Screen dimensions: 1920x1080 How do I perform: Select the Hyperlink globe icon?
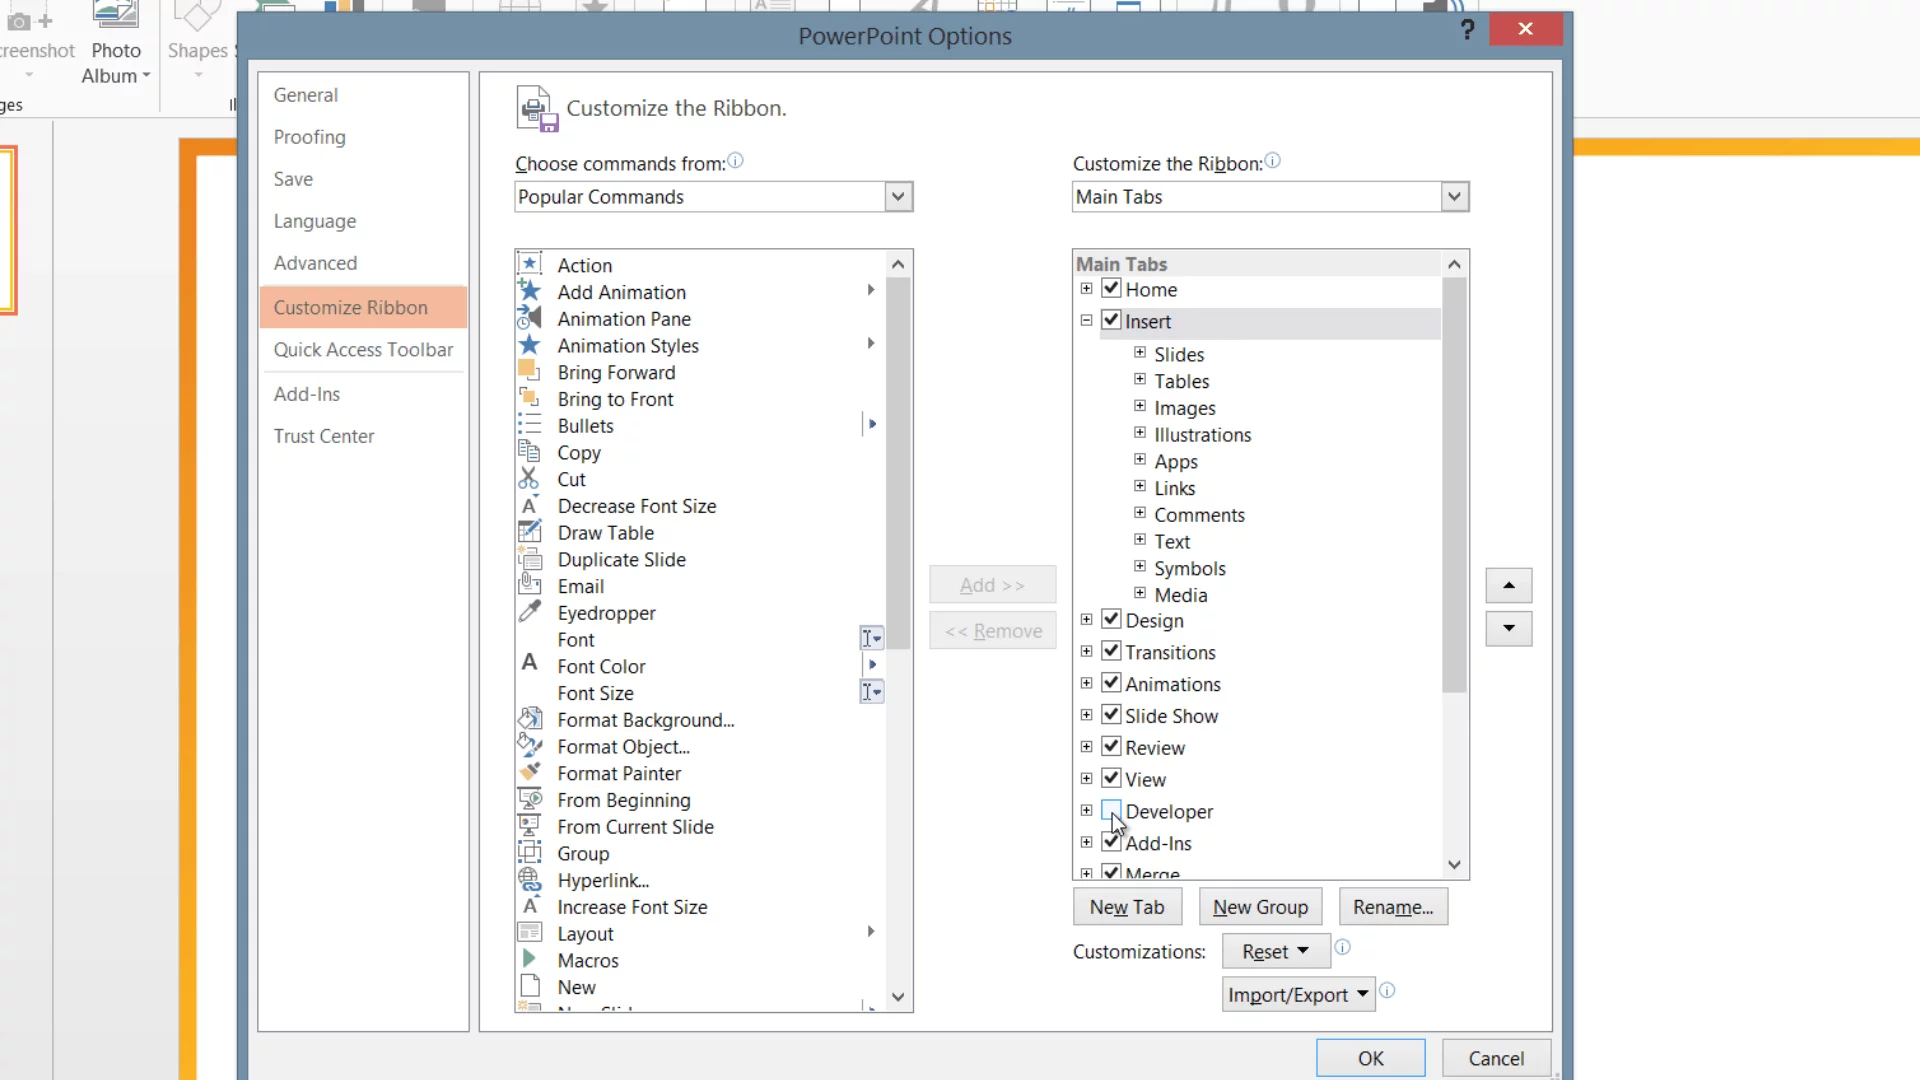pos(529,880)
